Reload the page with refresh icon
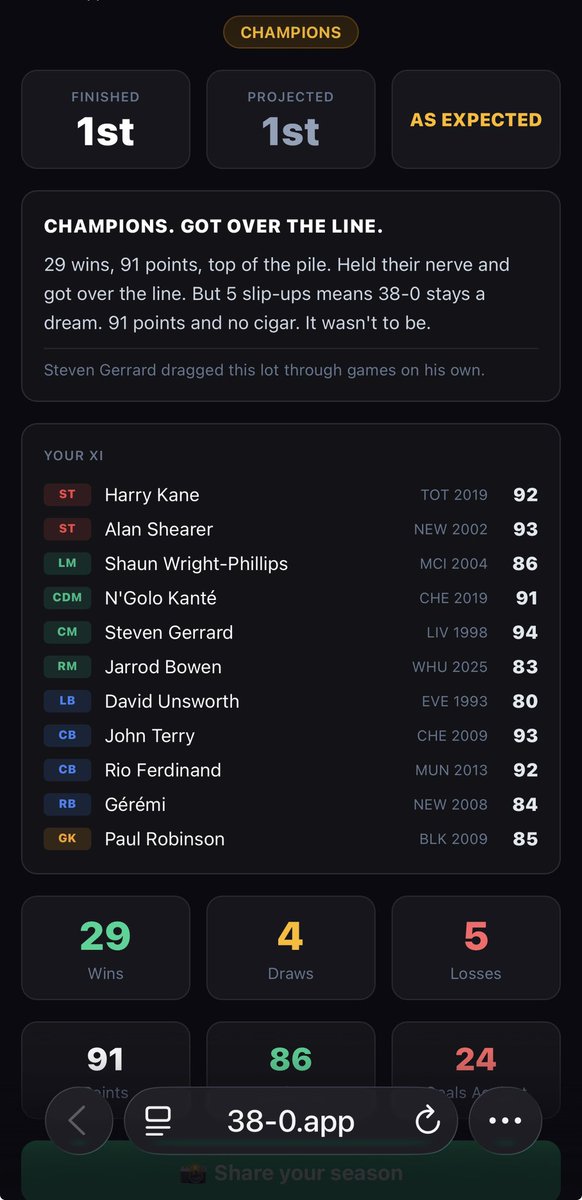Screen dimensions: 582x1200 click(427, 1121)
